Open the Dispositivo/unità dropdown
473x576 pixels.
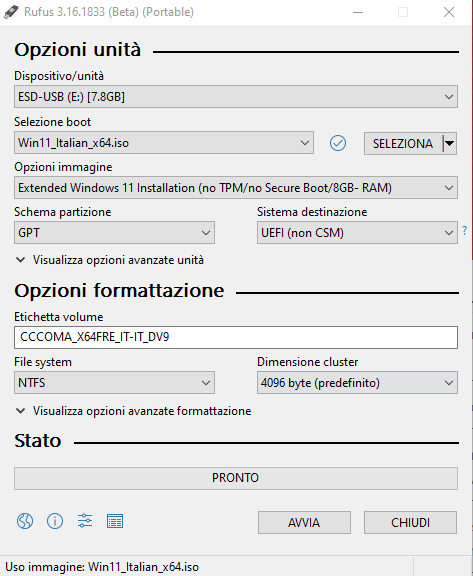[236, 97]
